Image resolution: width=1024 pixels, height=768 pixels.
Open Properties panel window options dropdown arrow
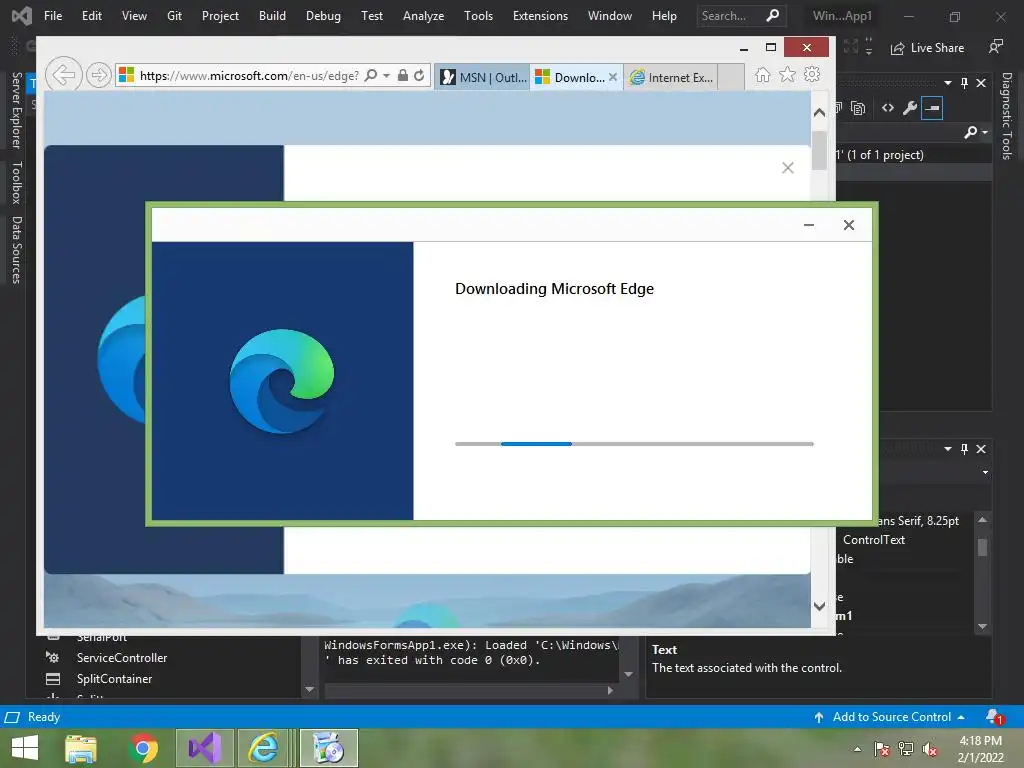click(948, 449)
